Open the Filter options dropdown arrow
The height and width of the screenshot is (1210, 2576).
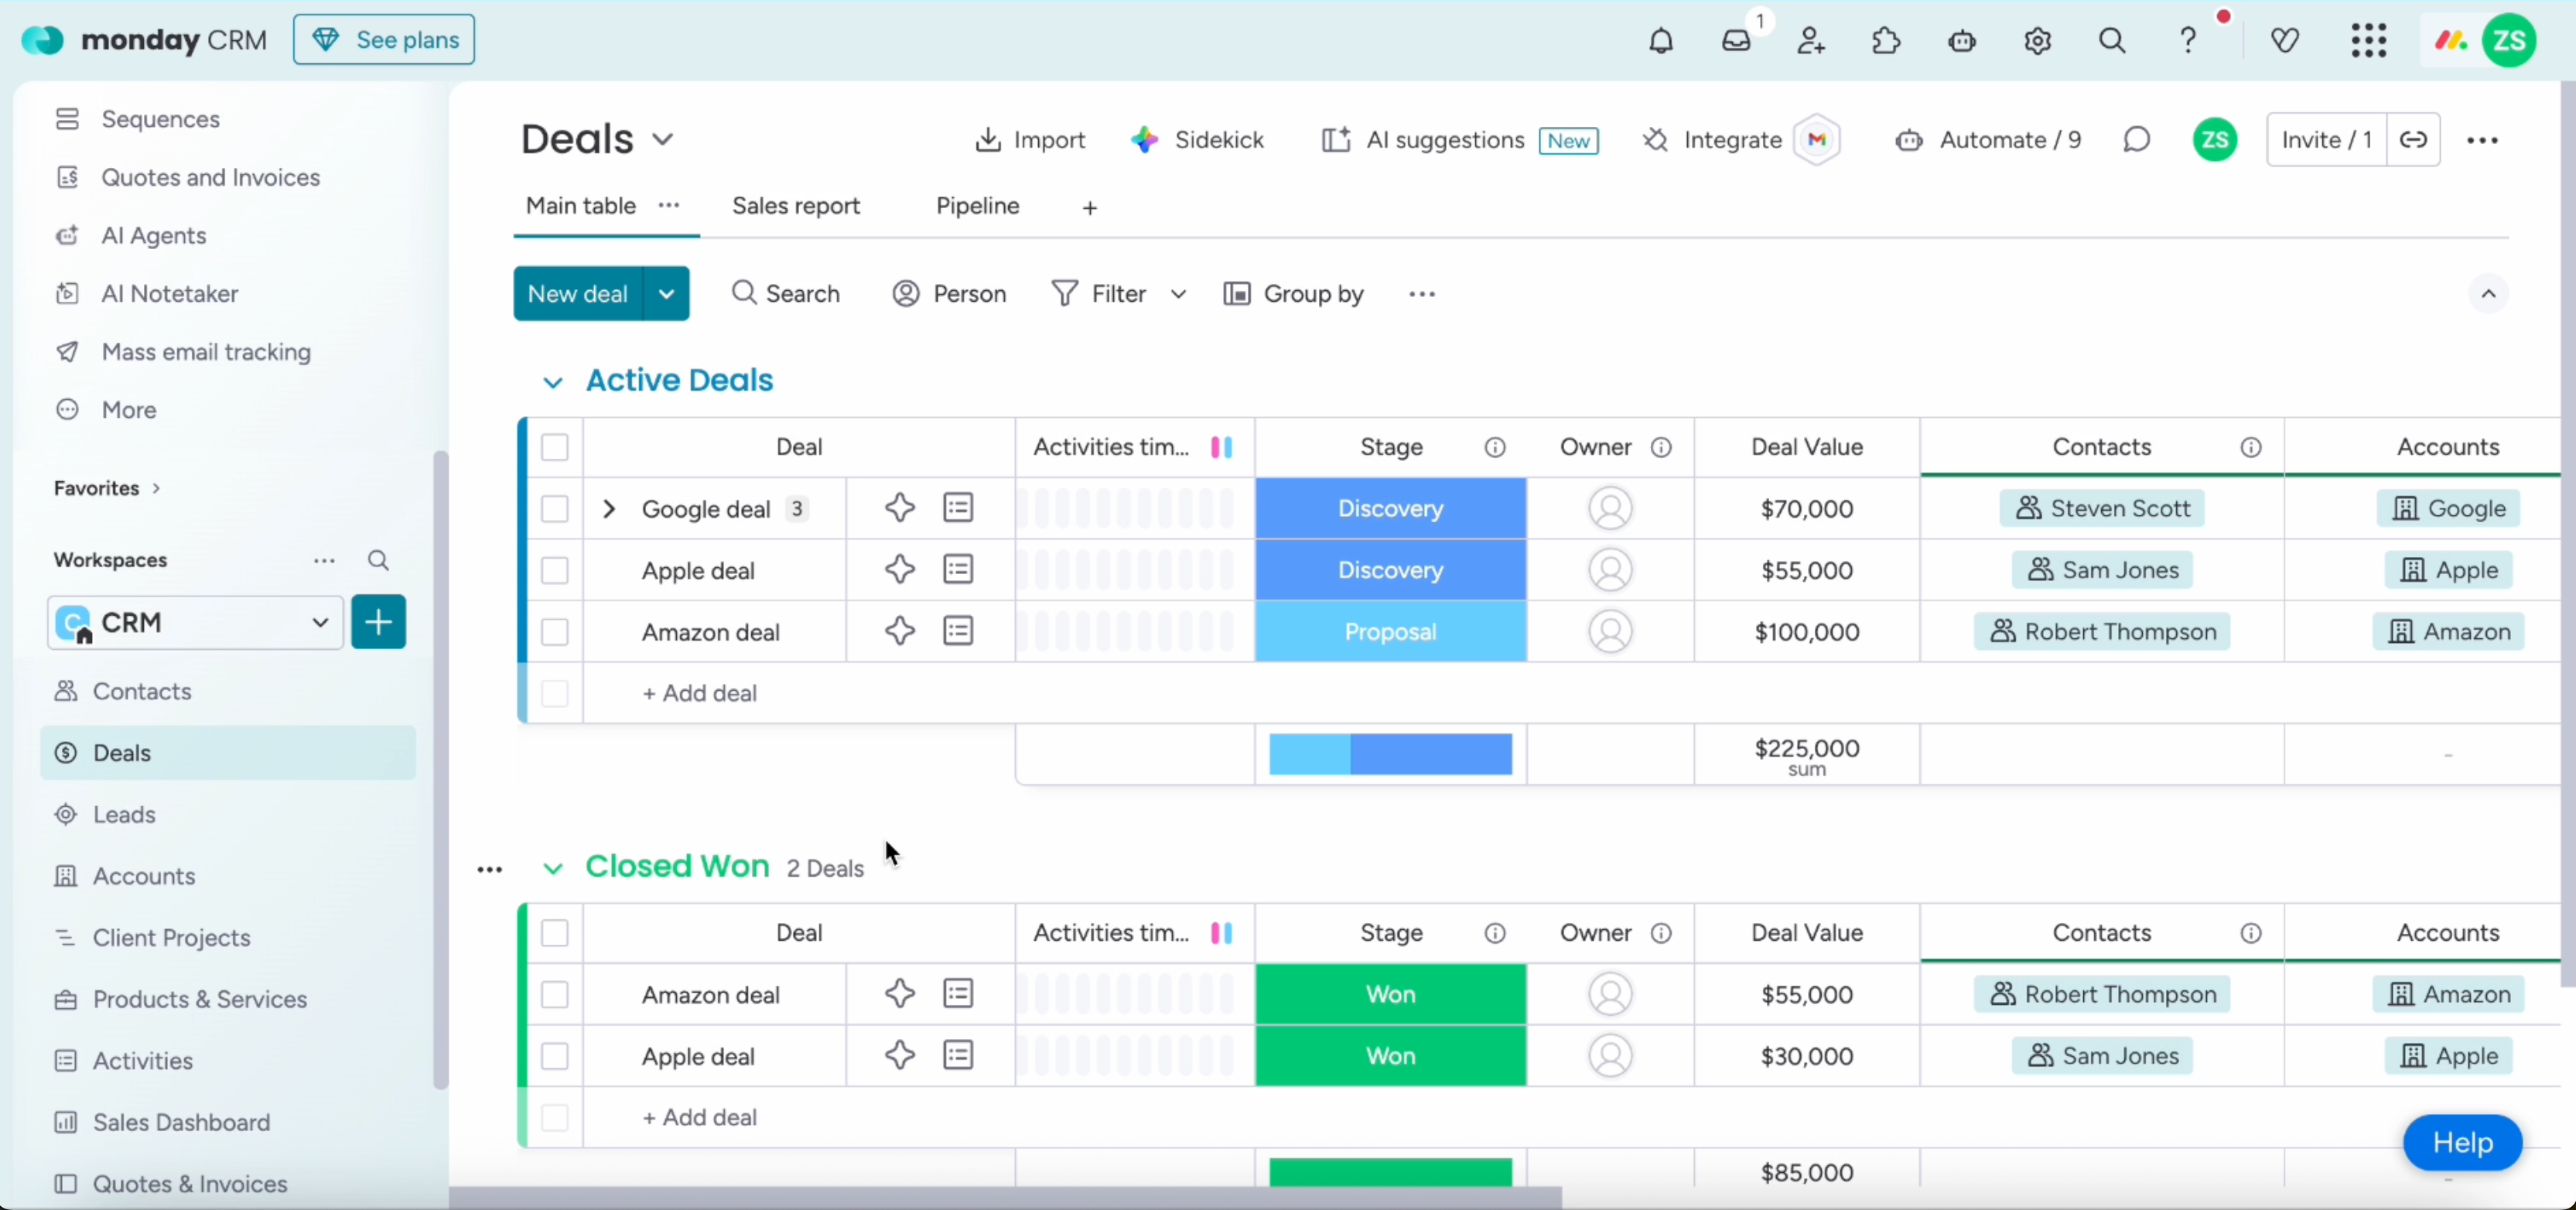pyautogui.click(x=1178, y=294)
